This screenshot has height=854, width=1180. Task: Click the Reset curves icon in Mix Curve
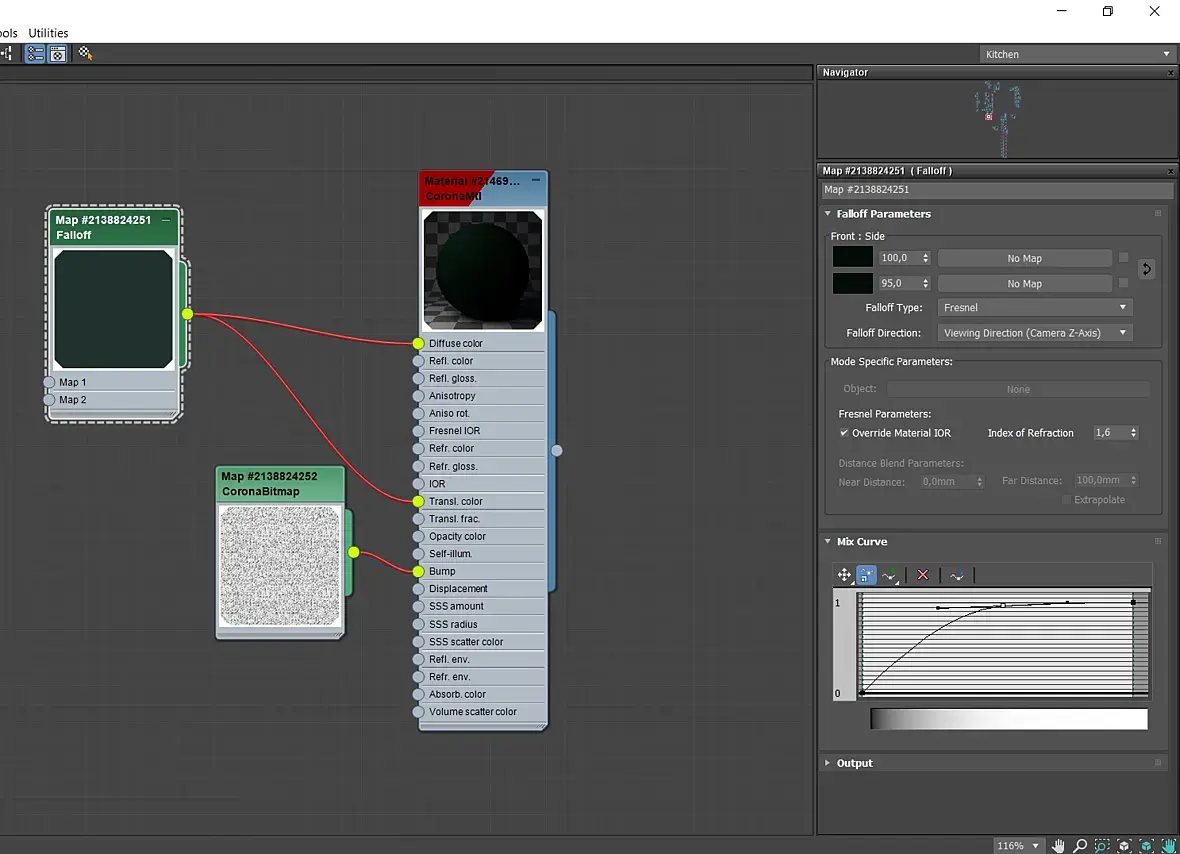[x=957, y=575]
